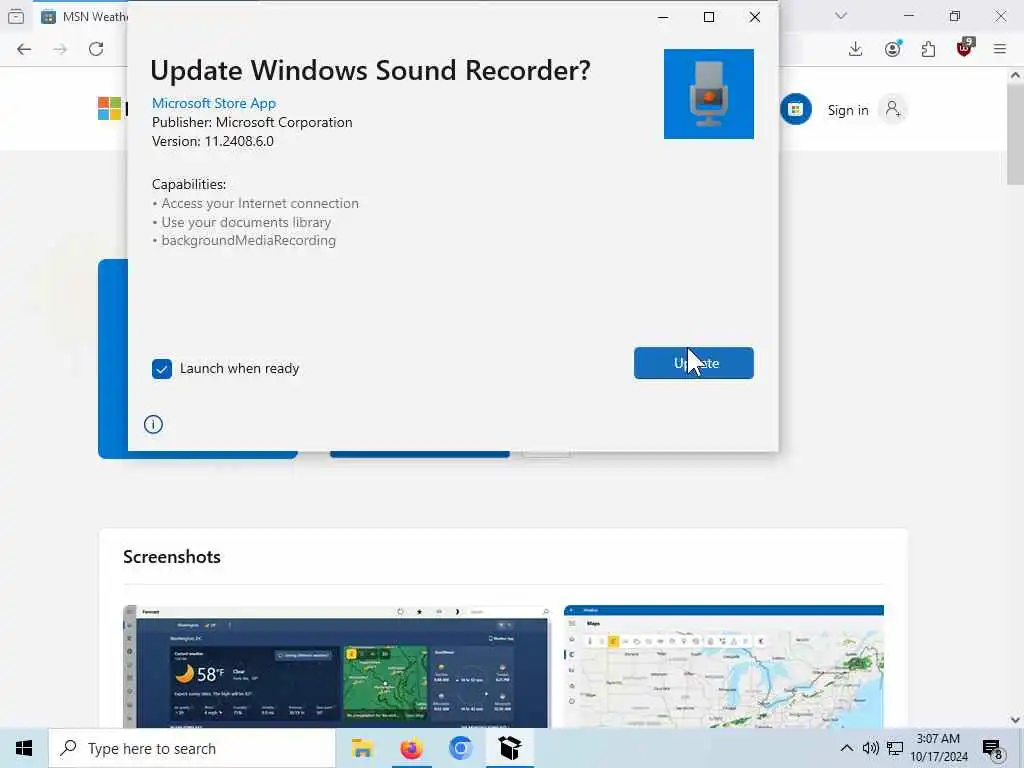This screenshot has width=1024, height=768.
Task: Open File Explorer from the taskbar
Action: pyautogui.click(x=362, y=748)
